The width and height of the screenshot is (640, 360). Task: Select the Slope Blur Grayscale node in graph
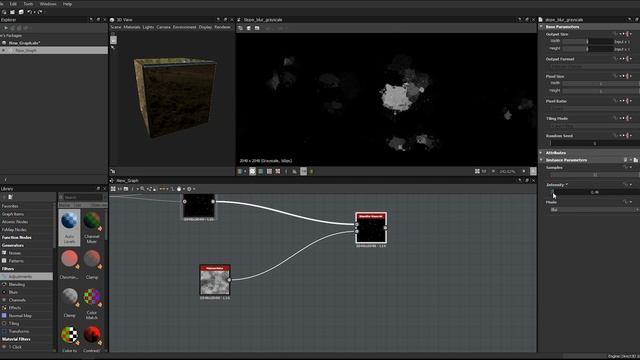[x=371, y=228]
